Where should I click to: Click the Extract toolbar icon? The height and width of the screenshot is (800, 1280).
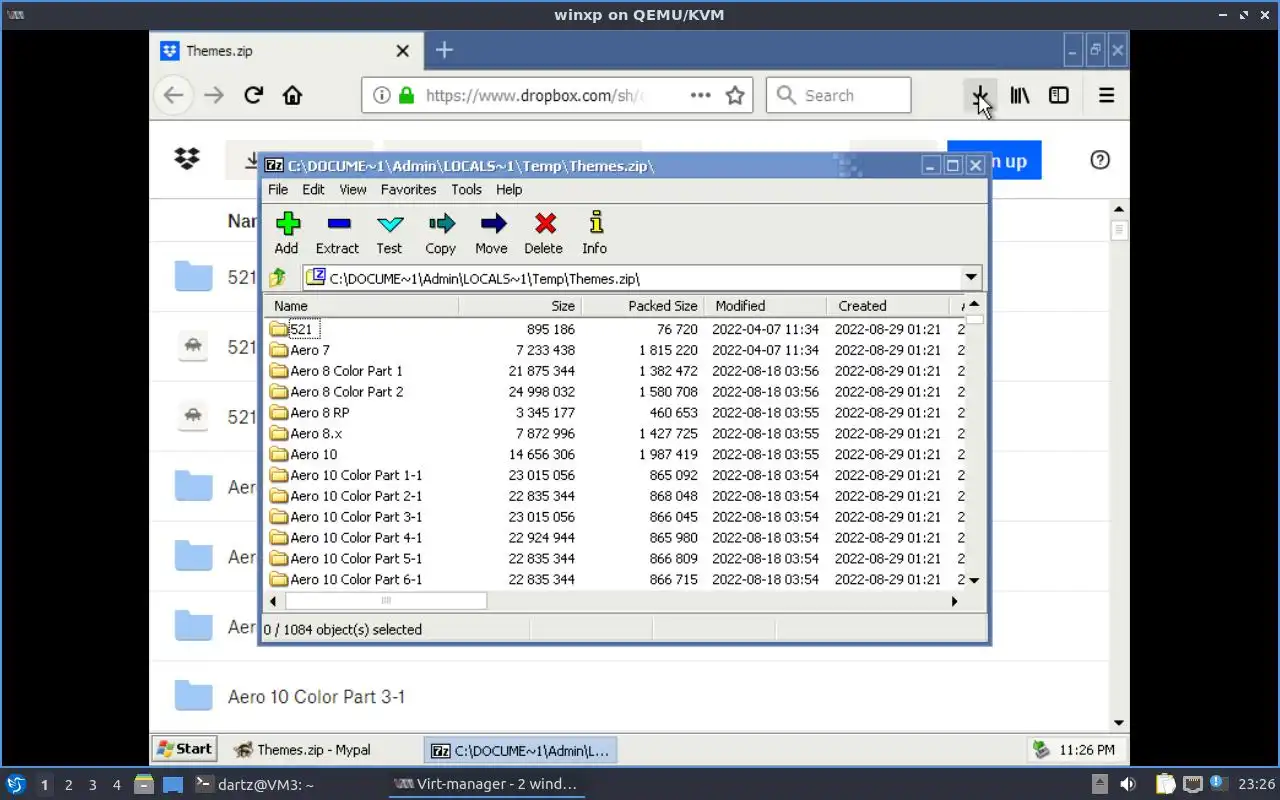[338, 233]
